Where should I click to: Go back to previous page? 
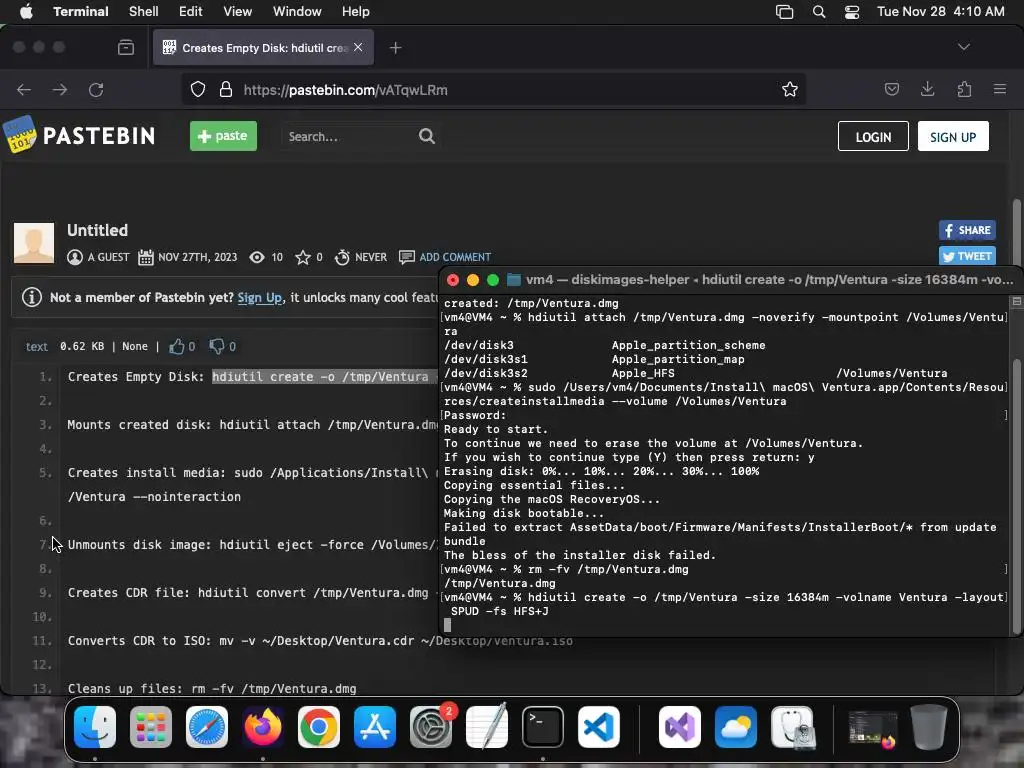coord(24,89)
